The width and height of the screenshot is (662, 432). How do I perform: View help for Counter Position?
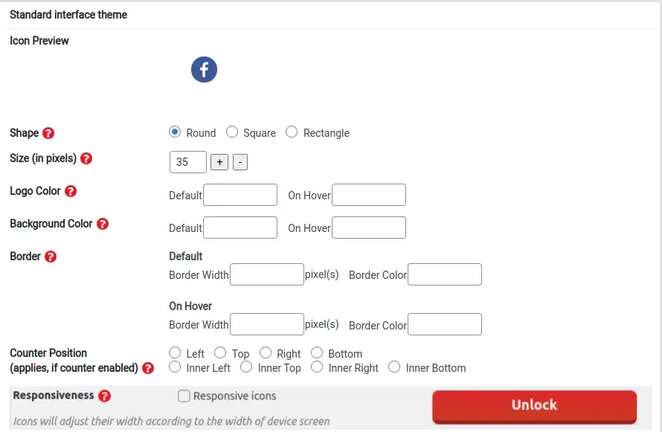[148, 368]
